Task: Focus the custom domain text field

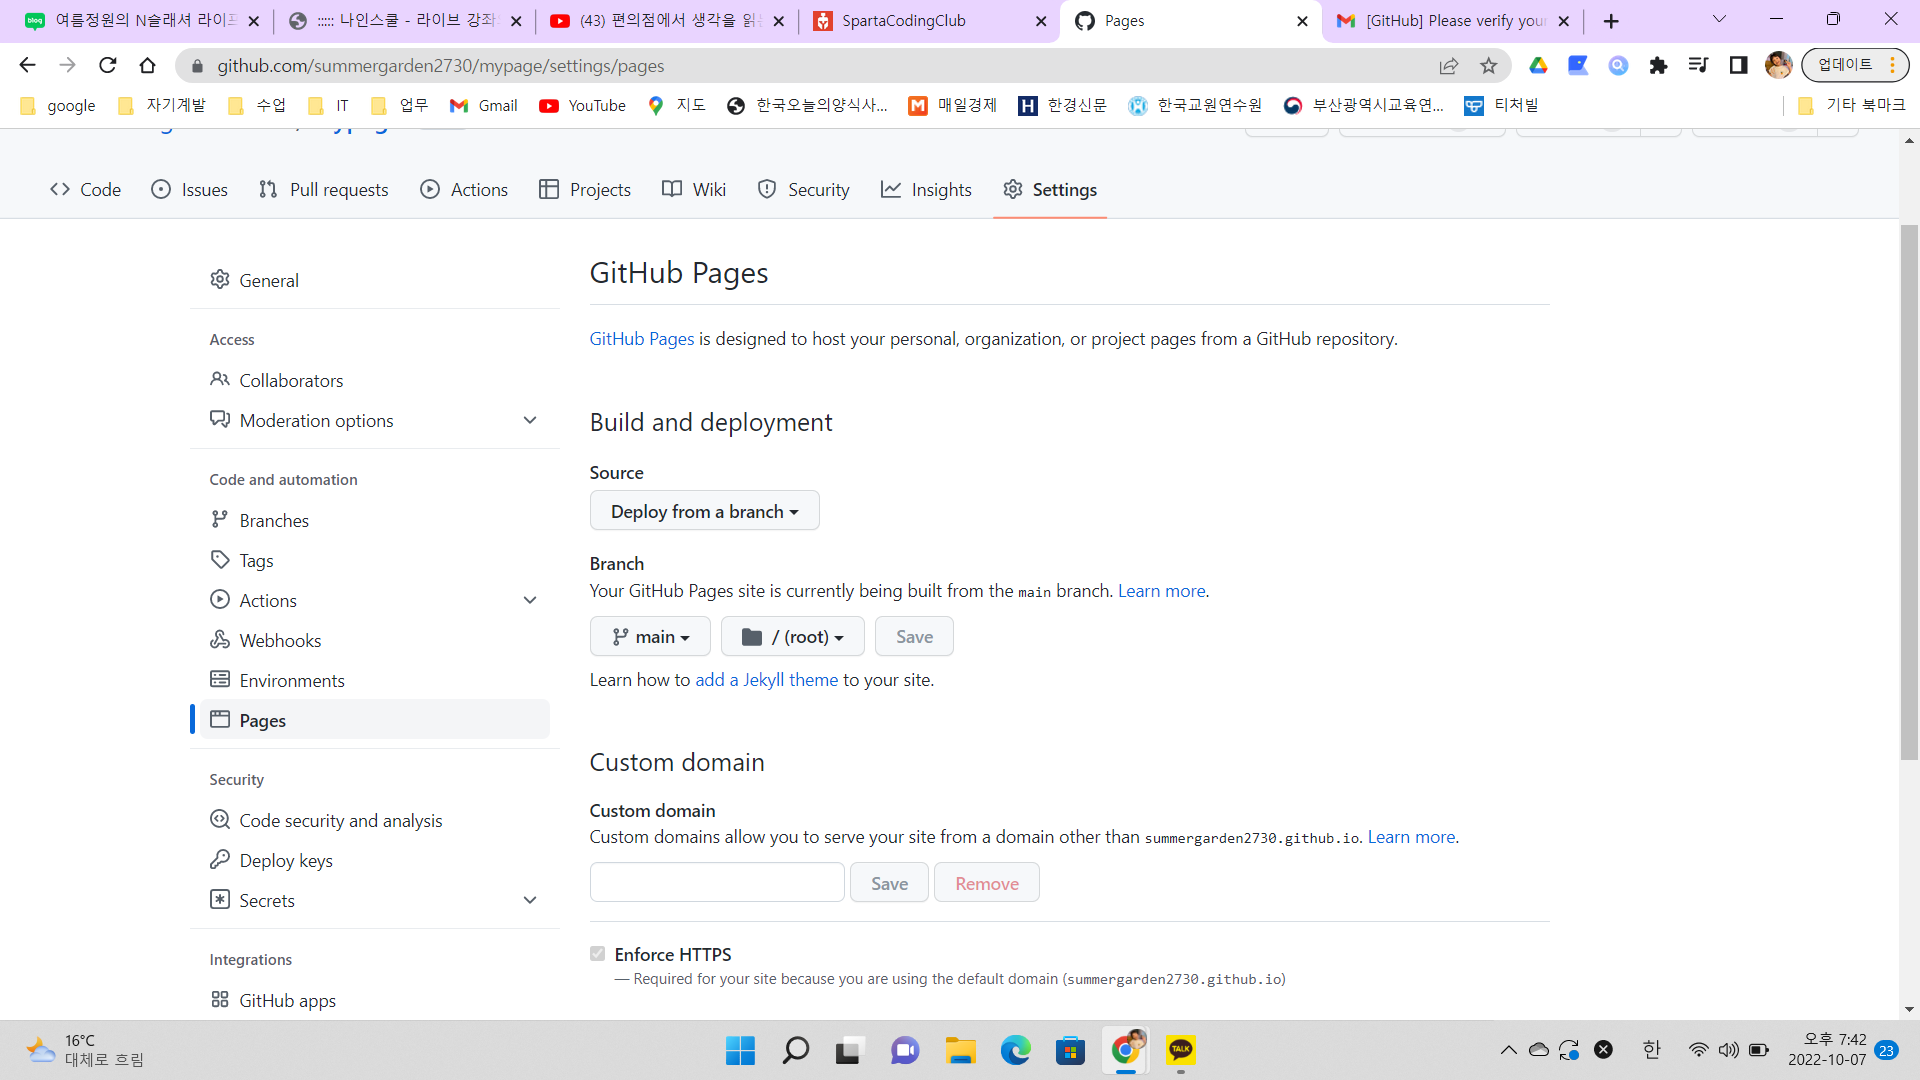Action: tap(717, 883)
